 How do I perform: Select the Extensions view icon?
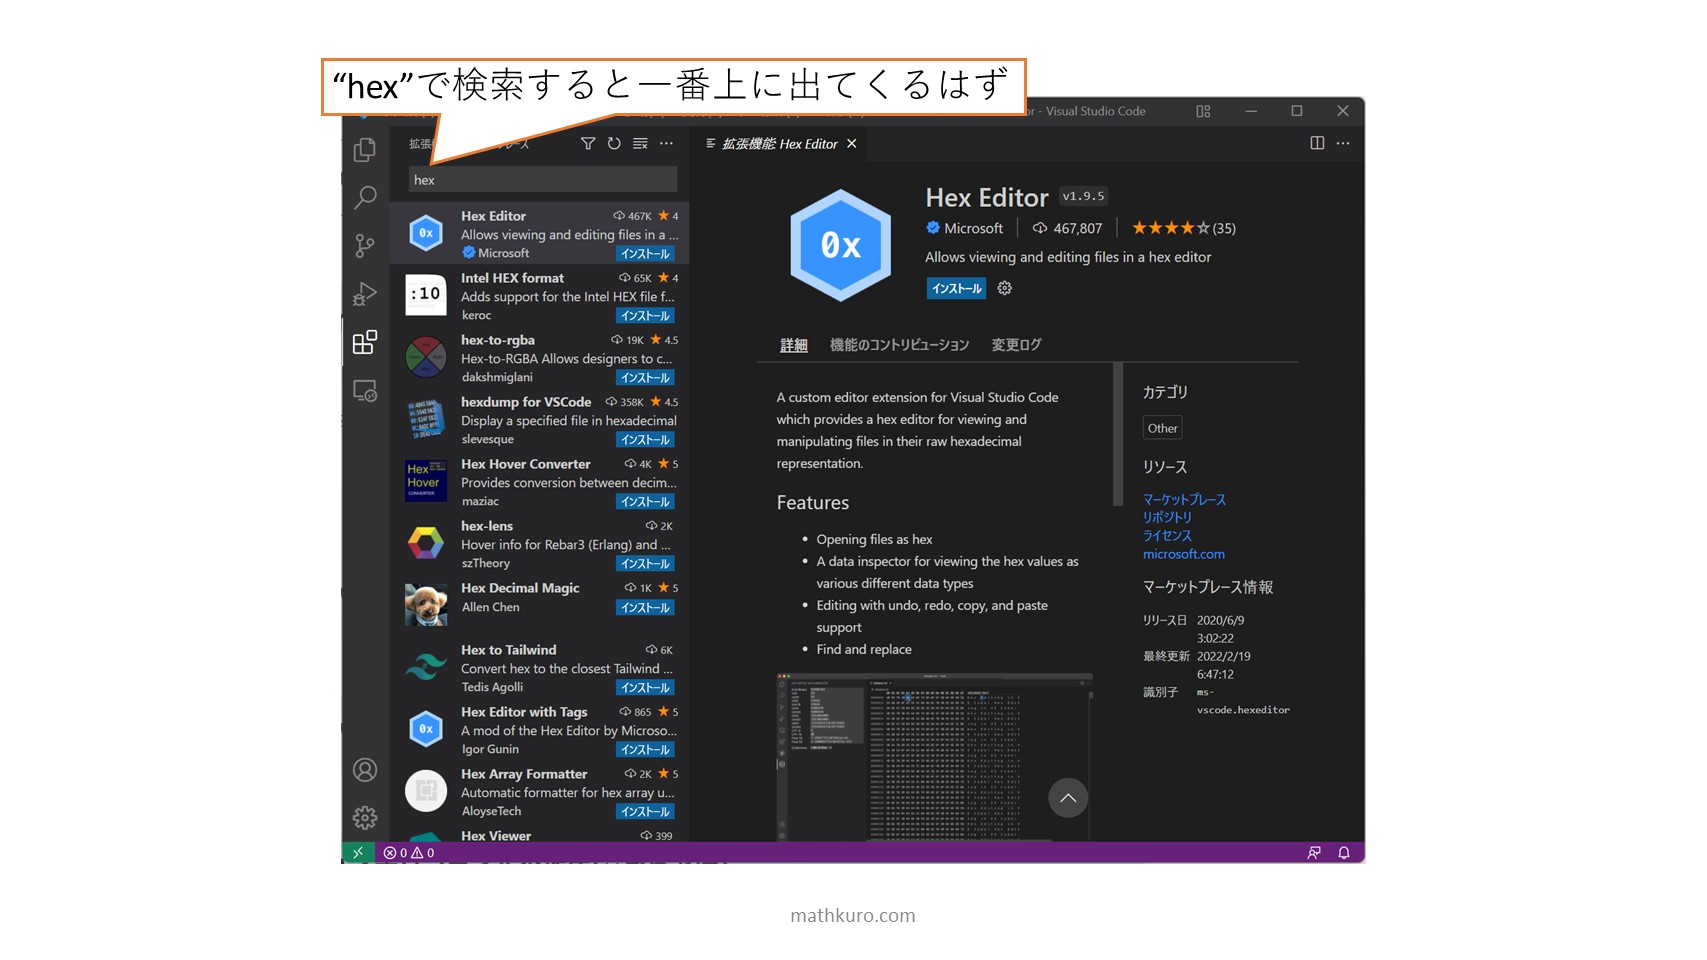click(x=365, y=342)
